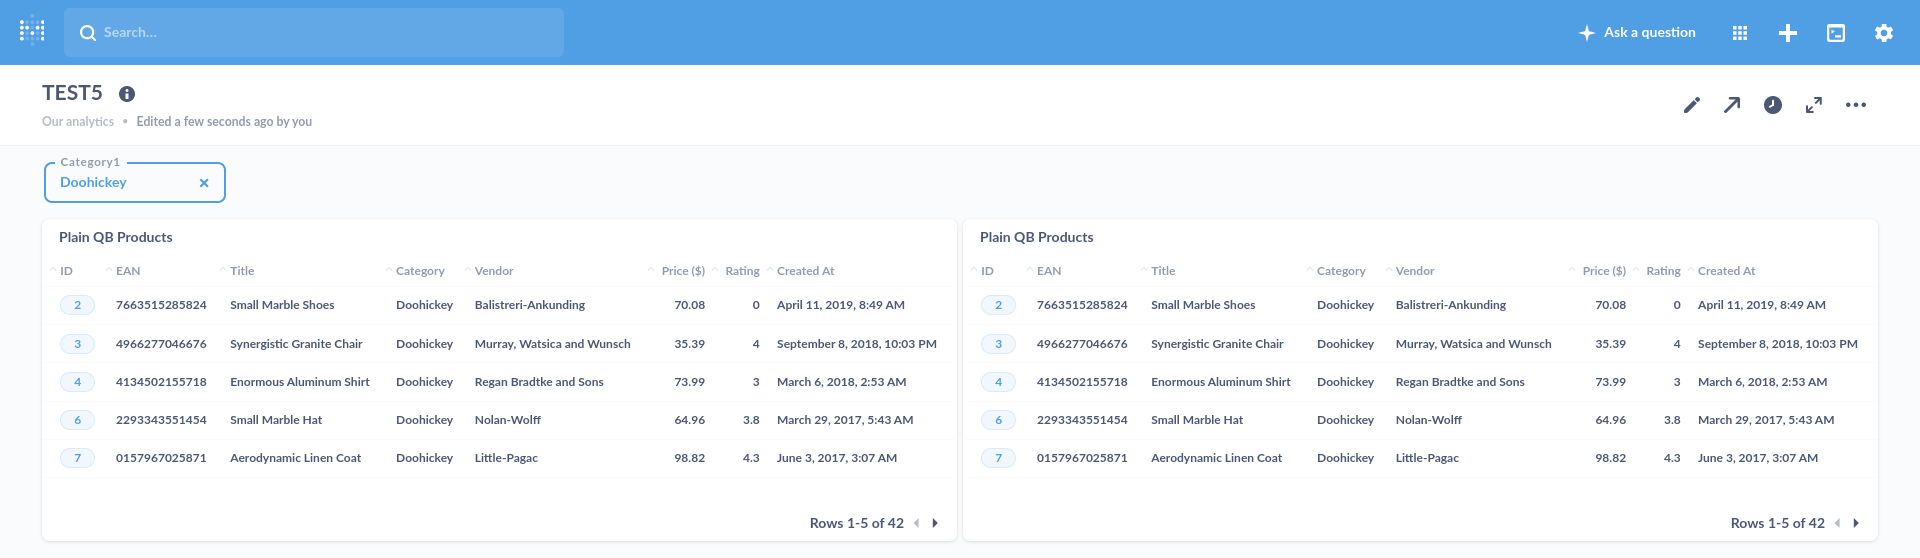Sort left table by Vendor column
This screenshot has width=1920, height=558.
click(494, 271)
